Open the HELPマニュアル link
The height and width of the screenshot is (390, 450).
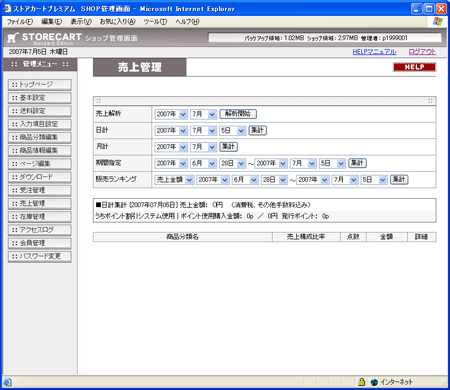pos(374,52)
